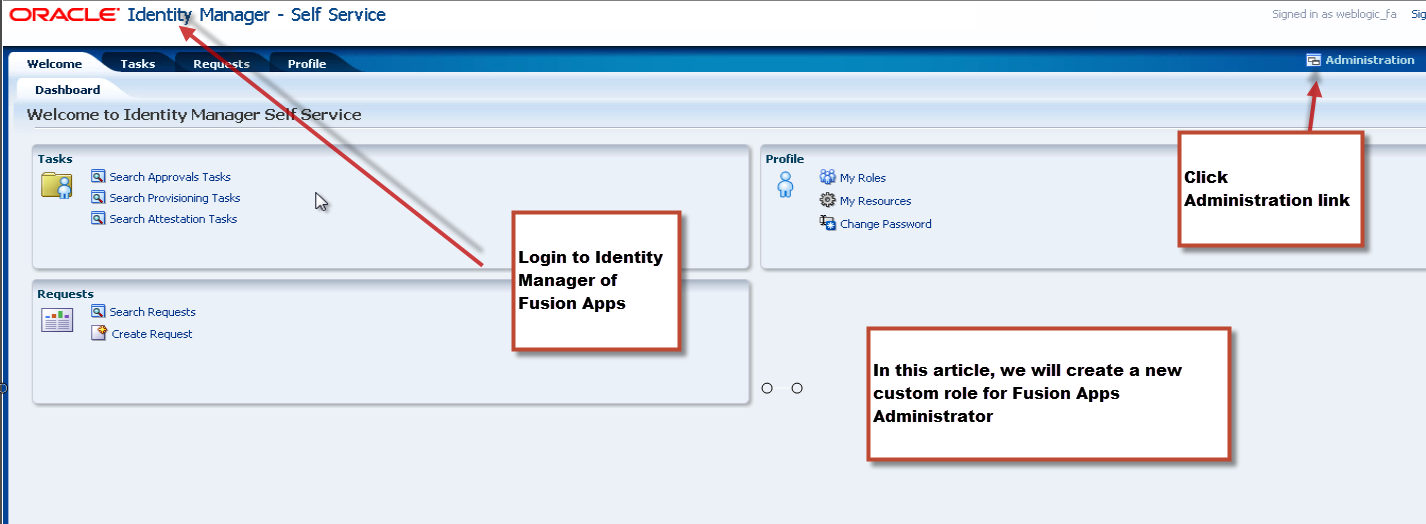The image size is (1426, 524).
Task: Click the Create Request document icon
Action: (x=98, y=333)
